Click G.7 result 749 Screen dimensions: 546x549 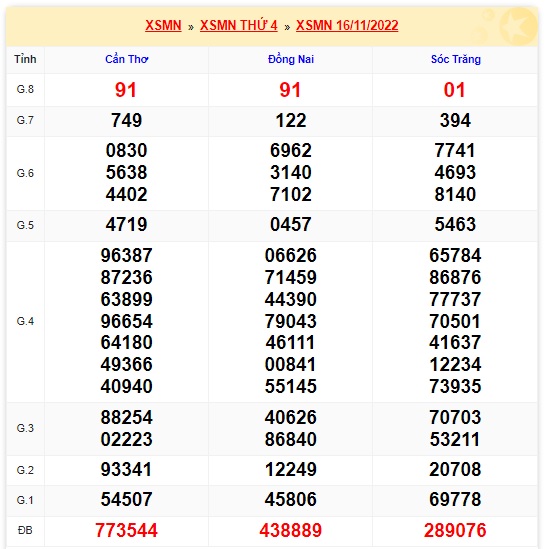pos(126,120)
